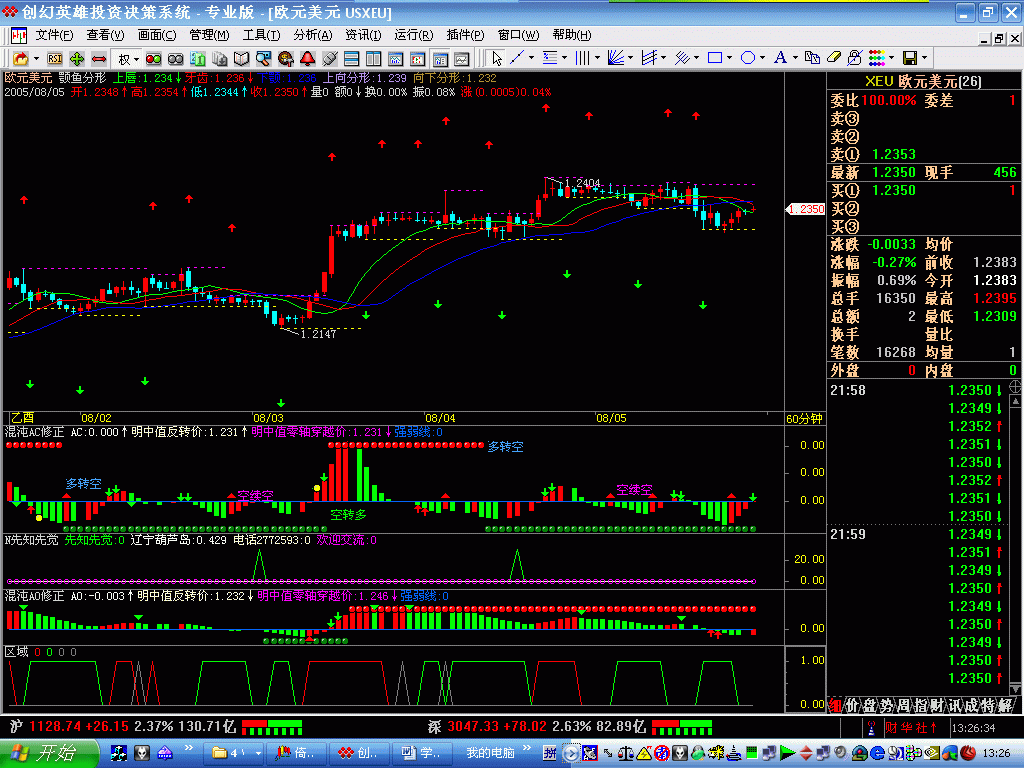This screenshot has height=768, width=1024.
Task: Click the 沪 1128.74 index status entry
Action: 122,726
